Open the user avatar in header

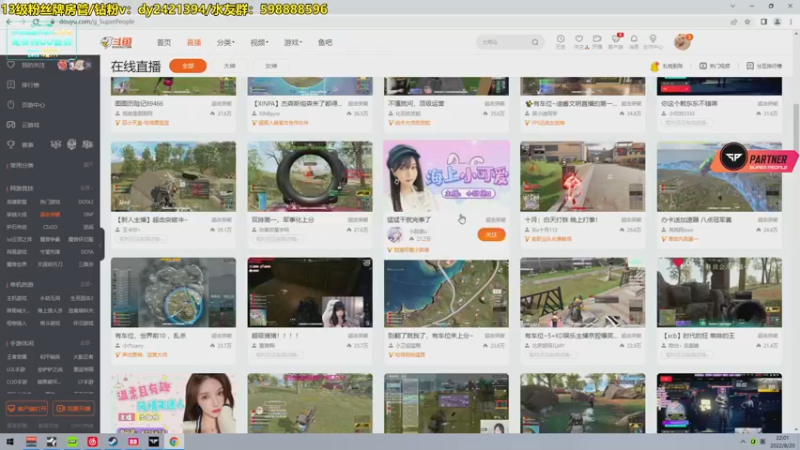pyautogui.click(x=682, y=42)
